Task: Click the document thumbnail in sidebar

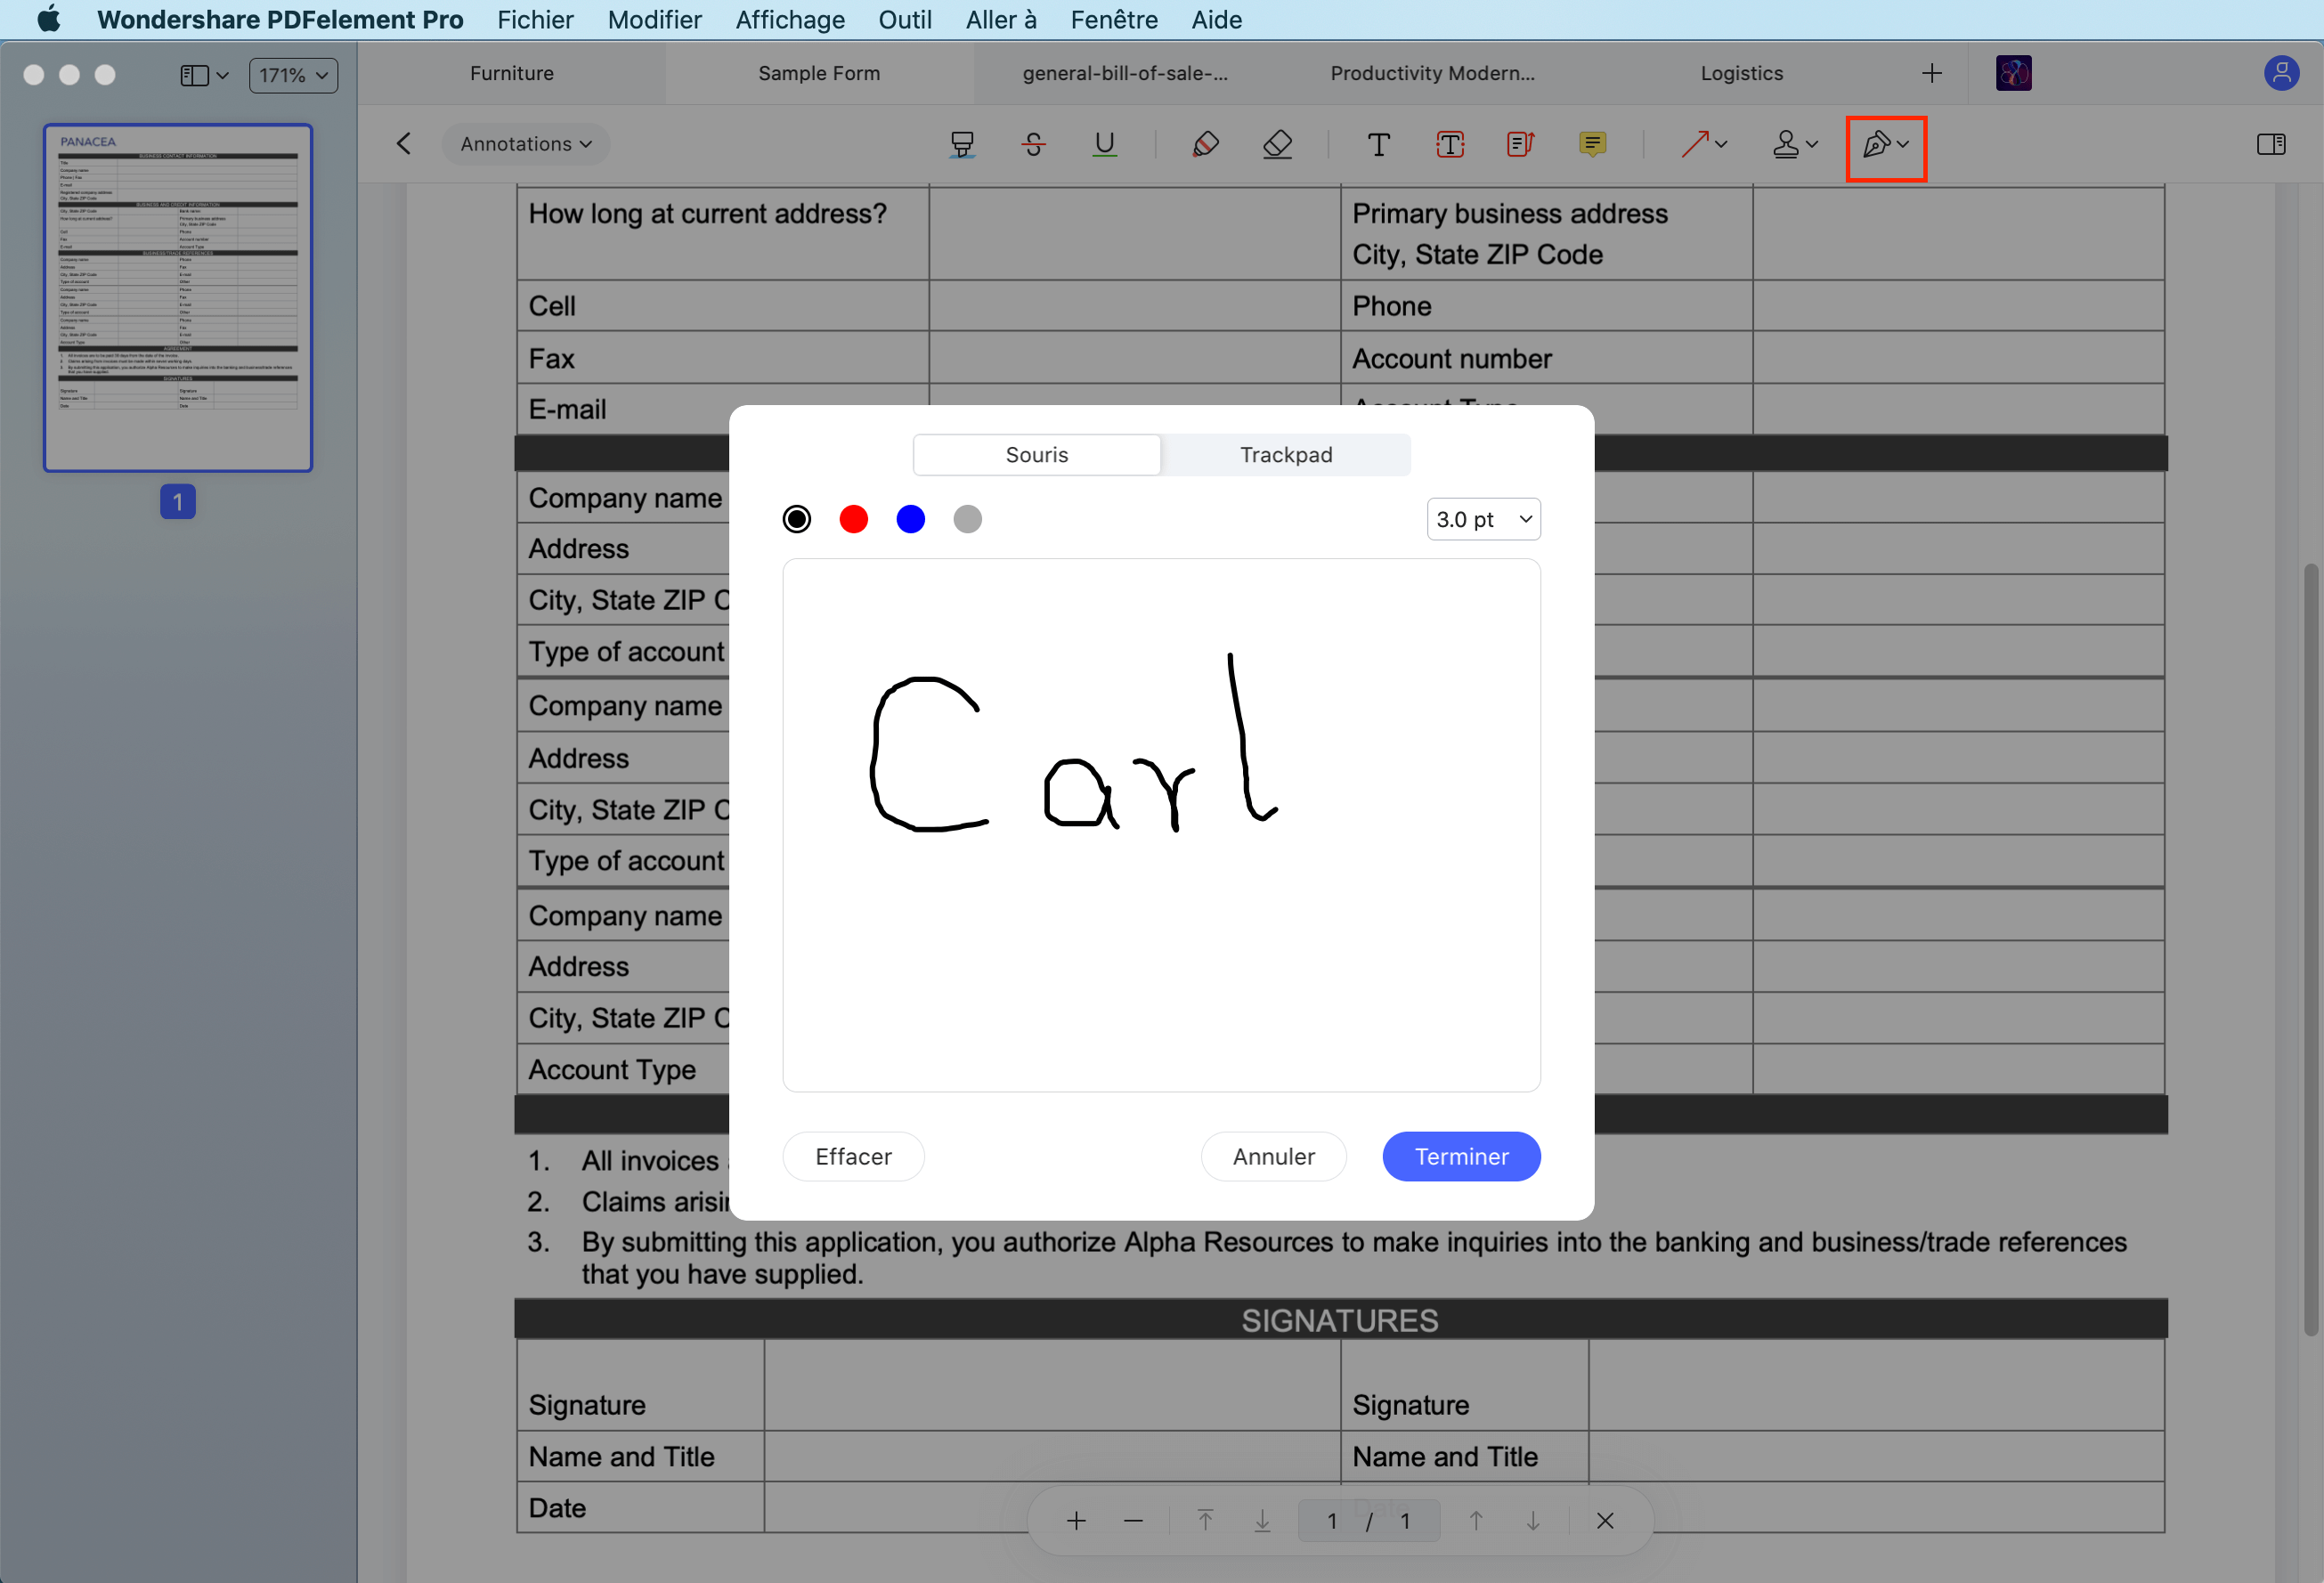Action: coord(176,298)
